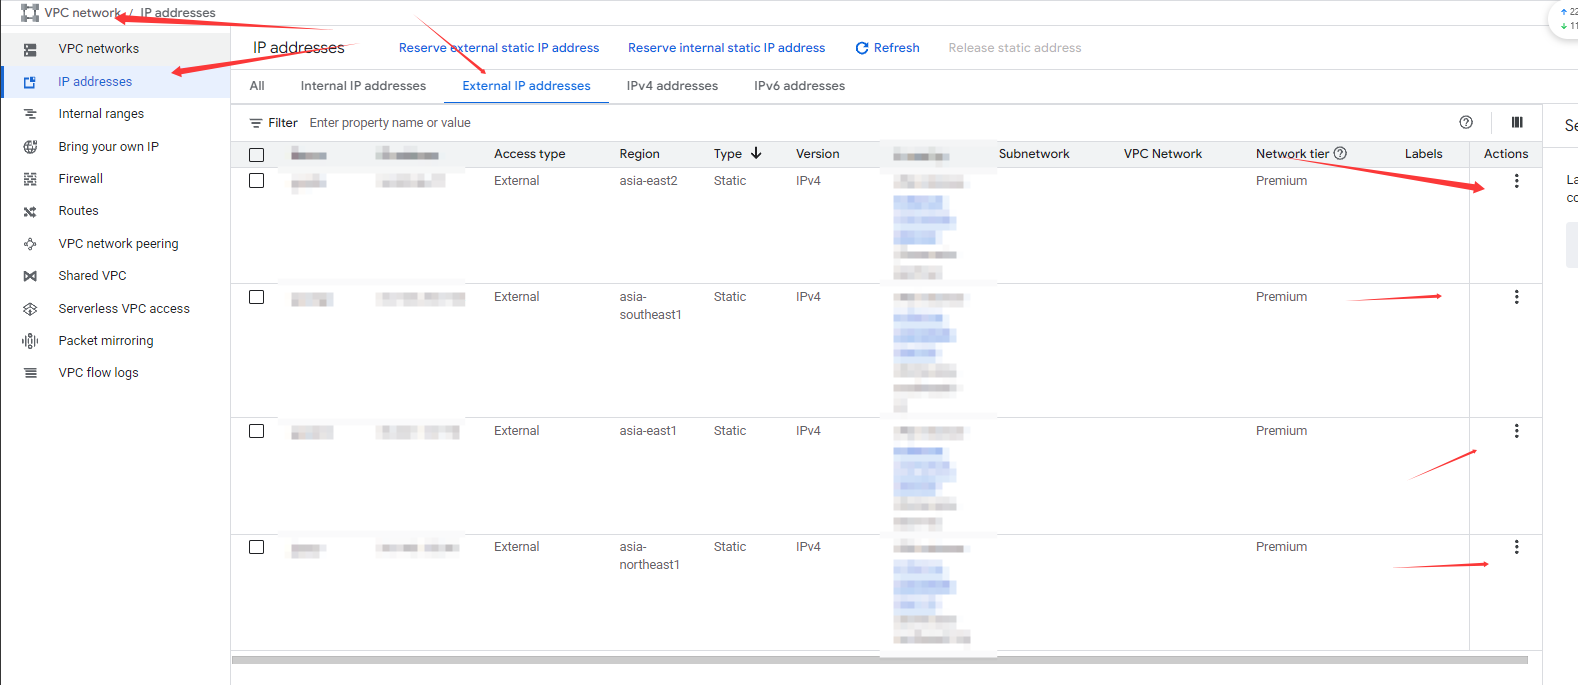The image size is (1578, 685).
Task: Click the VPC networks sidebar icon
Action: [30, 49]
